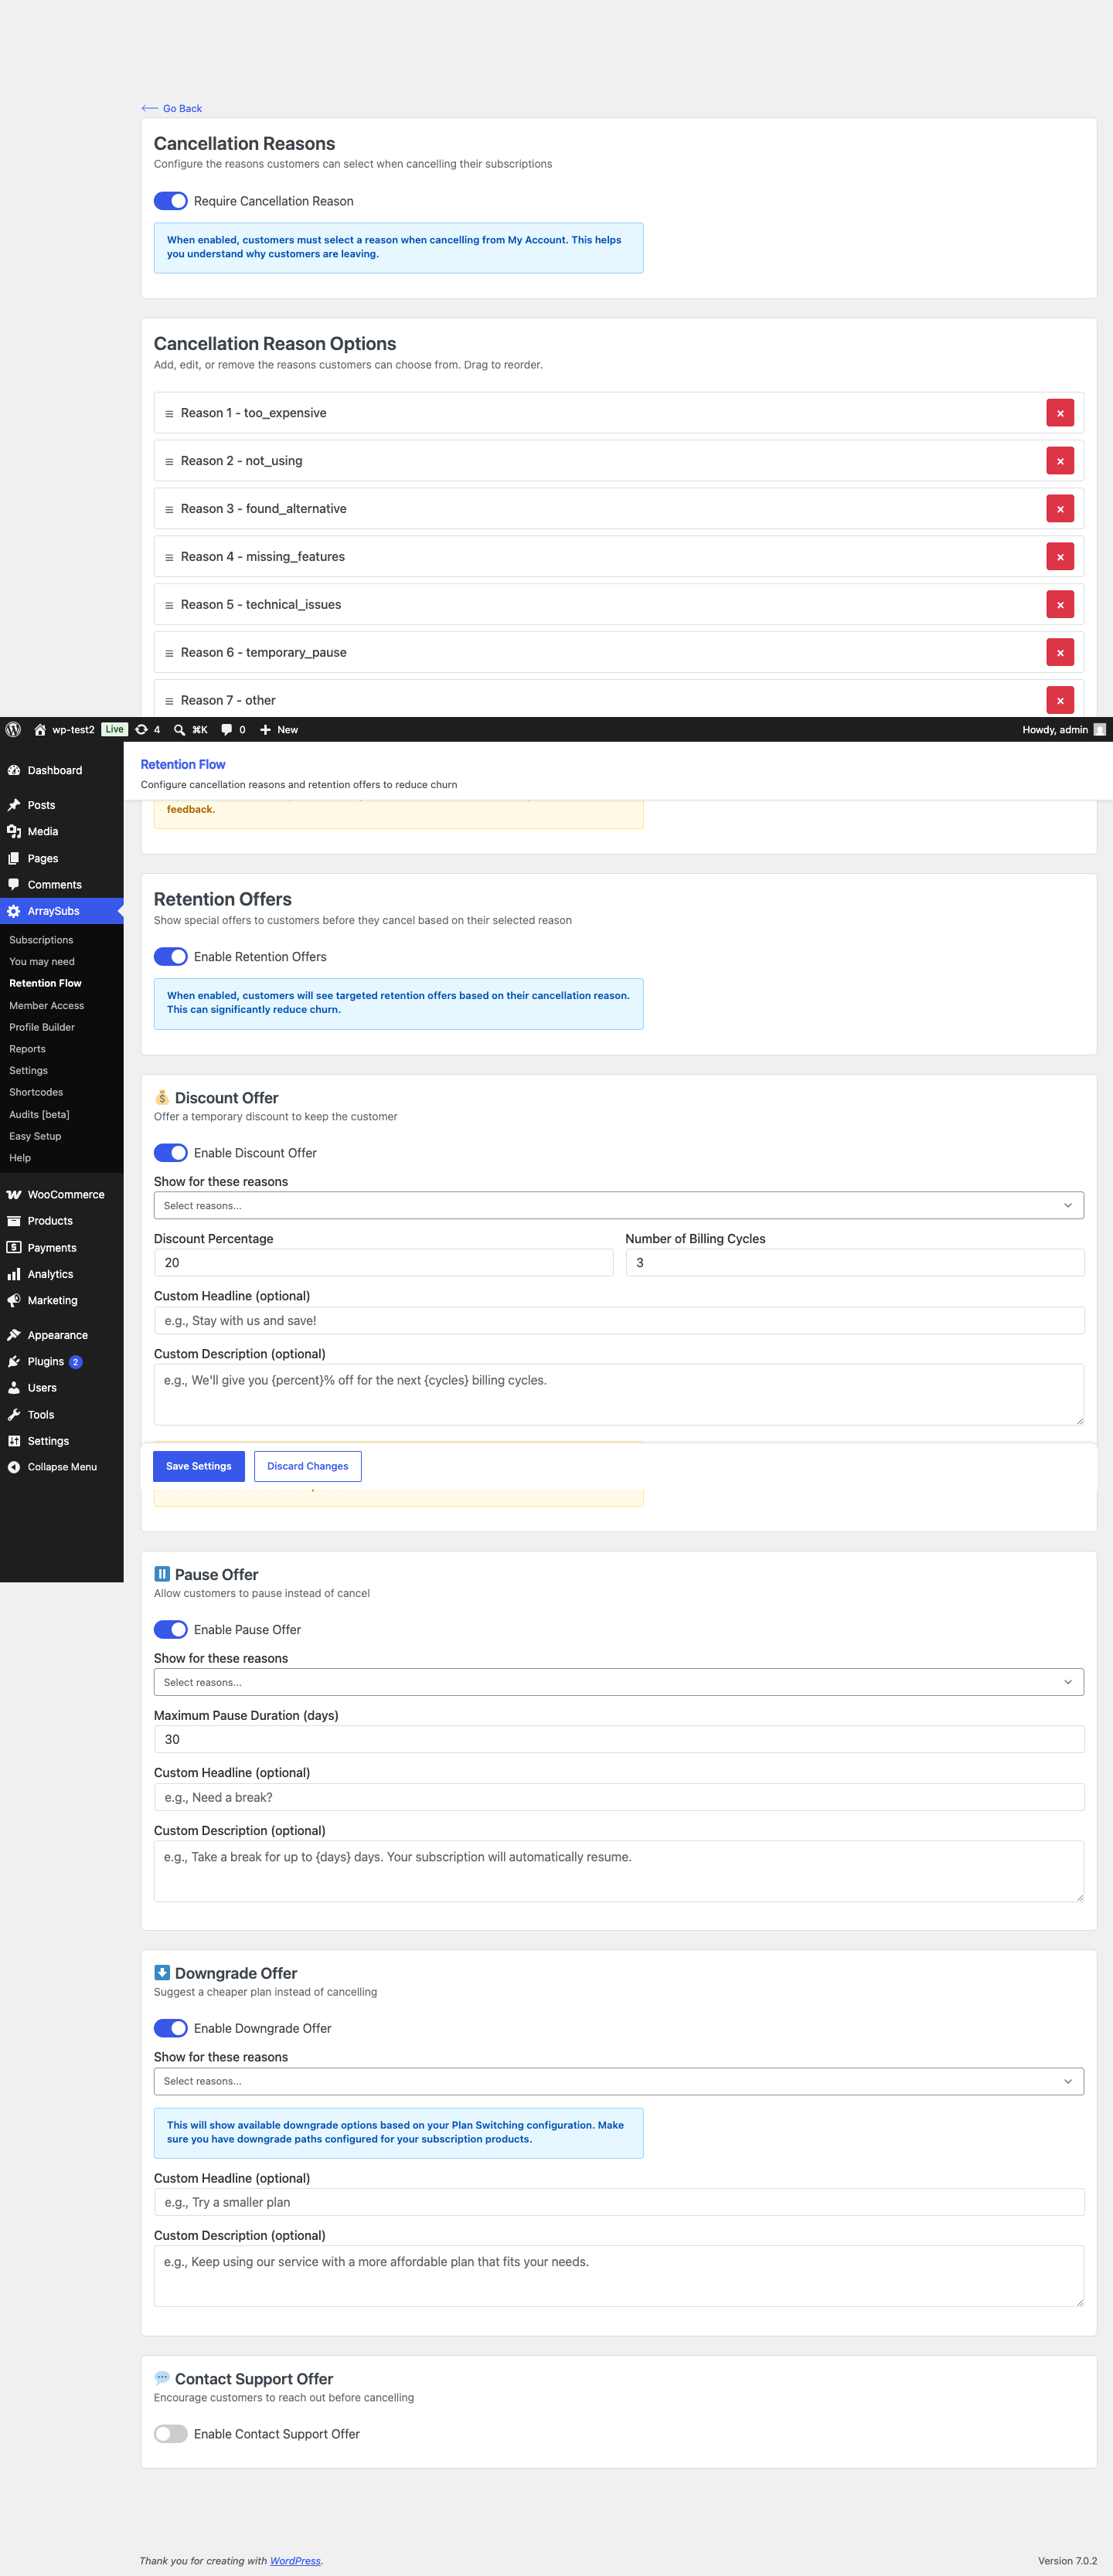This screenshot has width=1113, height=2576.
Task: Click the Dashboard gauge icon
Action: tap(14, 771)
